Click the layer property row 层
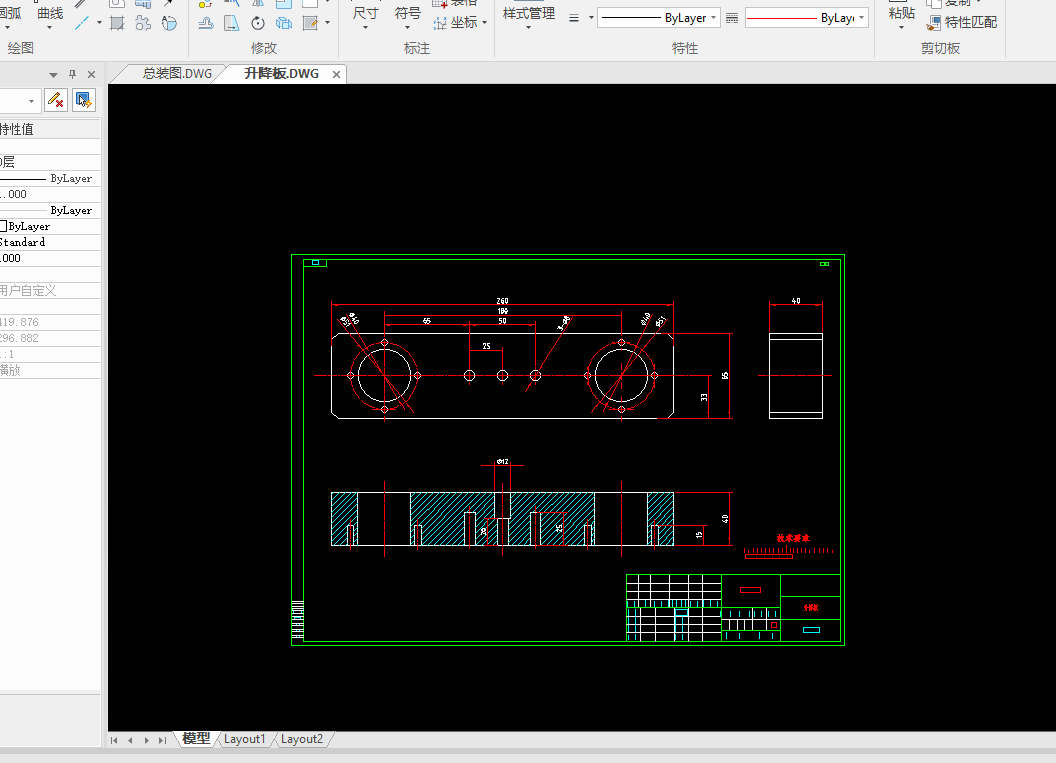The image size is (1056, 763). click(50, 162)
